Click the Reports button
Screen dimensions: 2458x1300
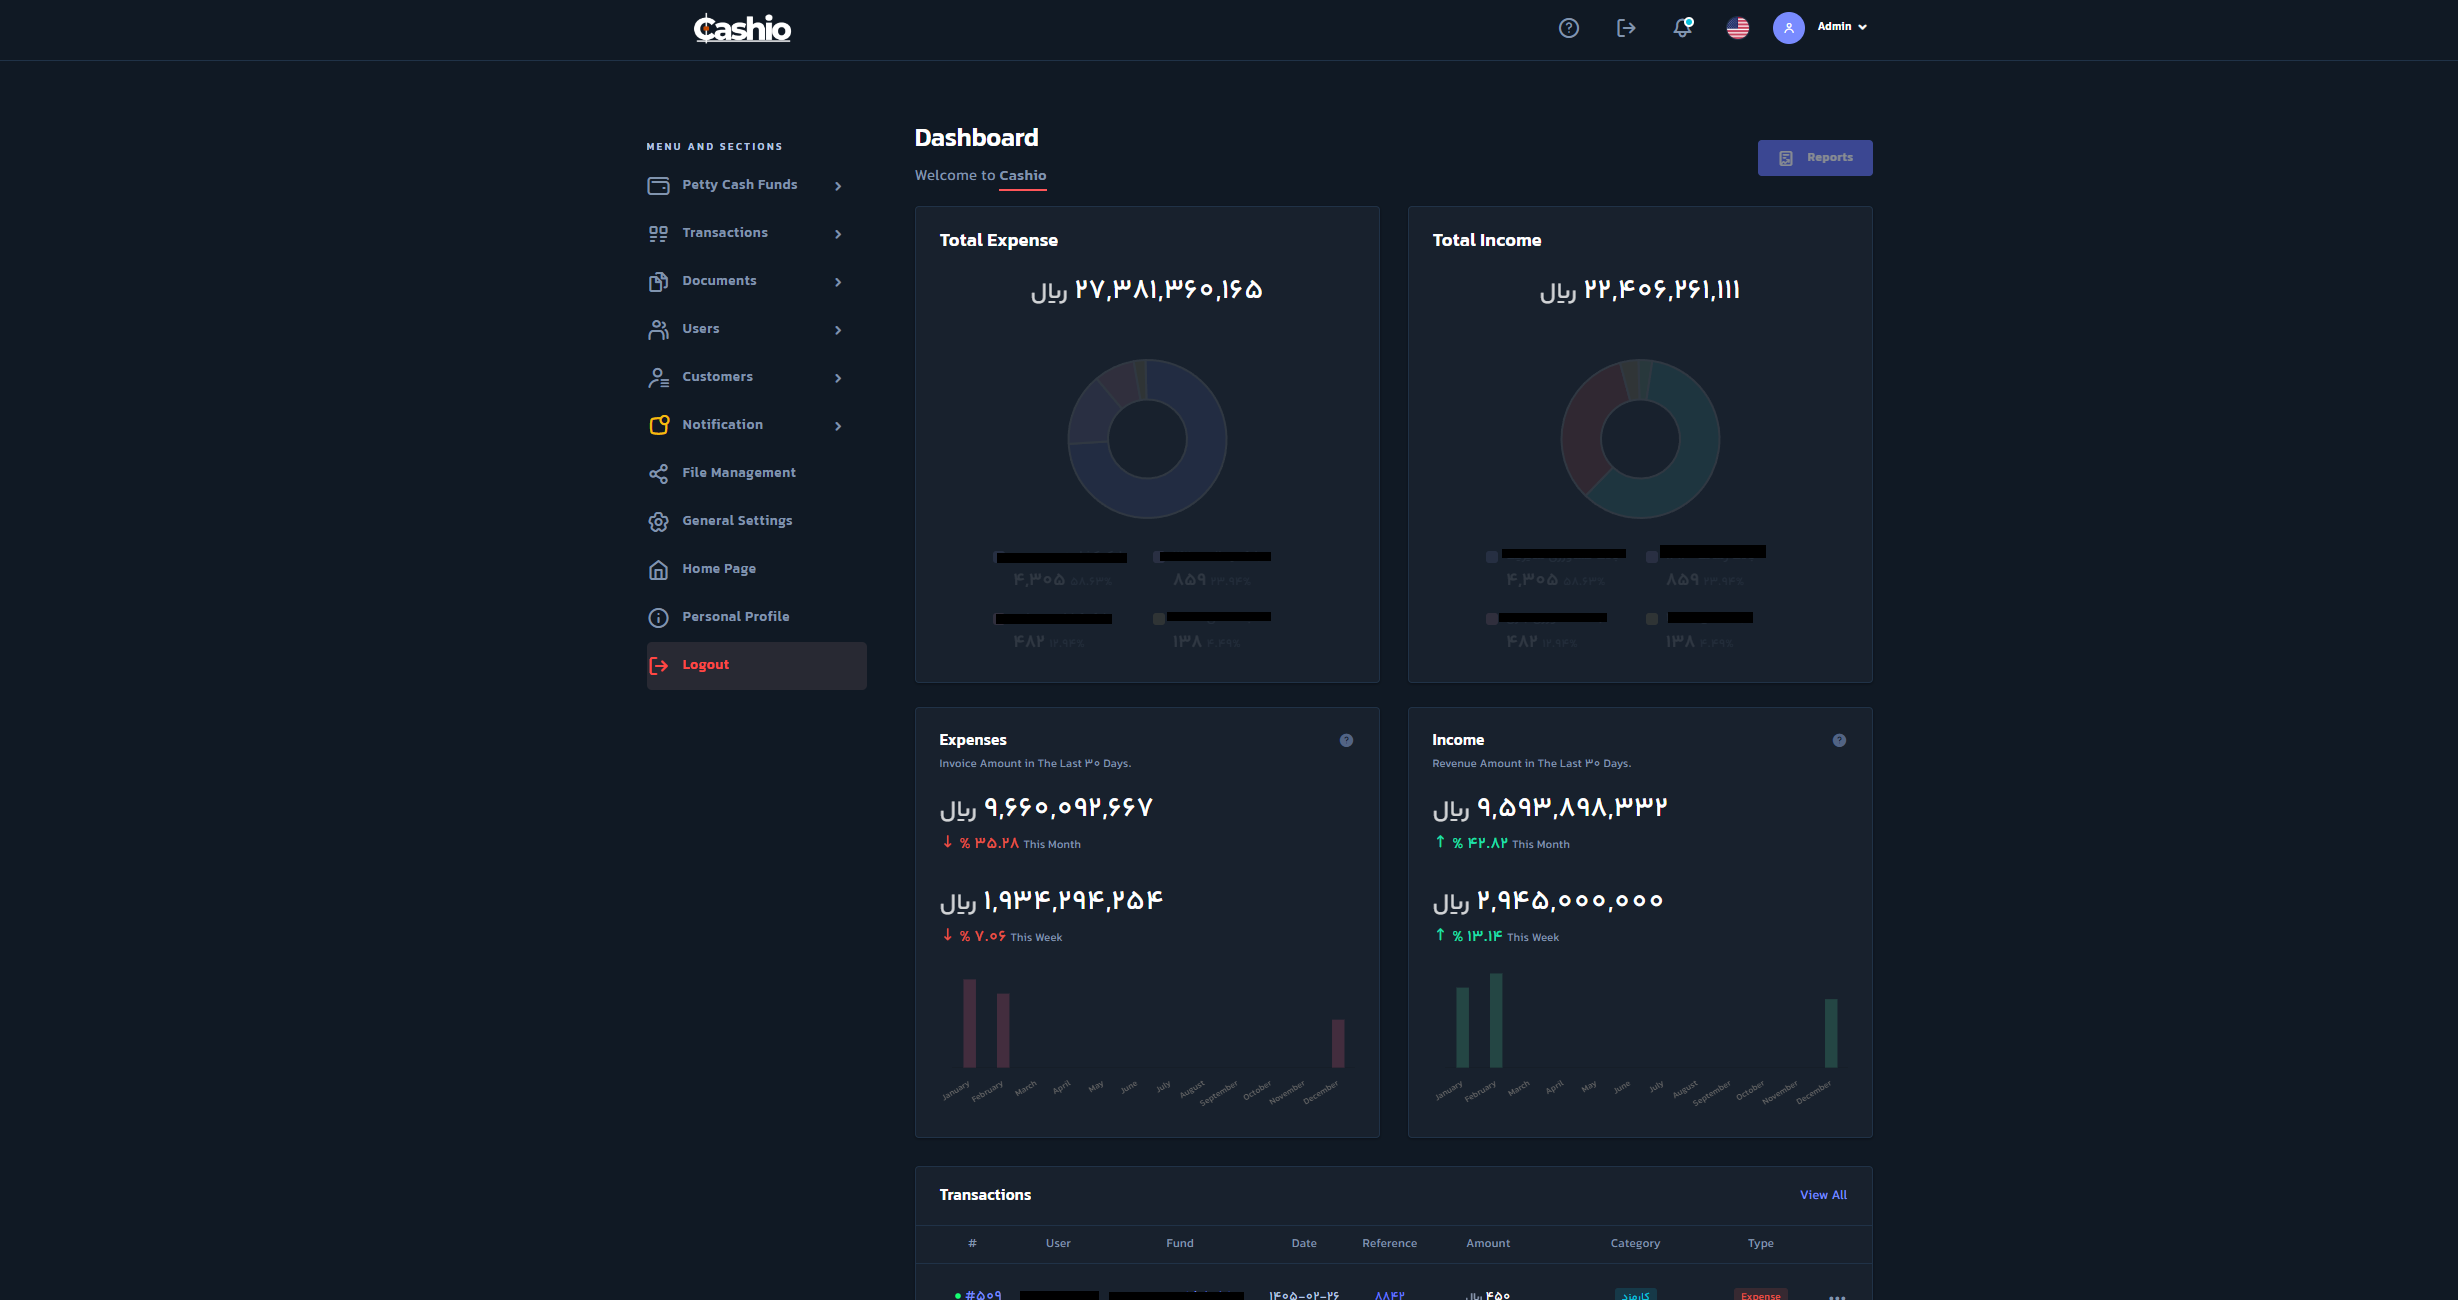(1815, 158)
